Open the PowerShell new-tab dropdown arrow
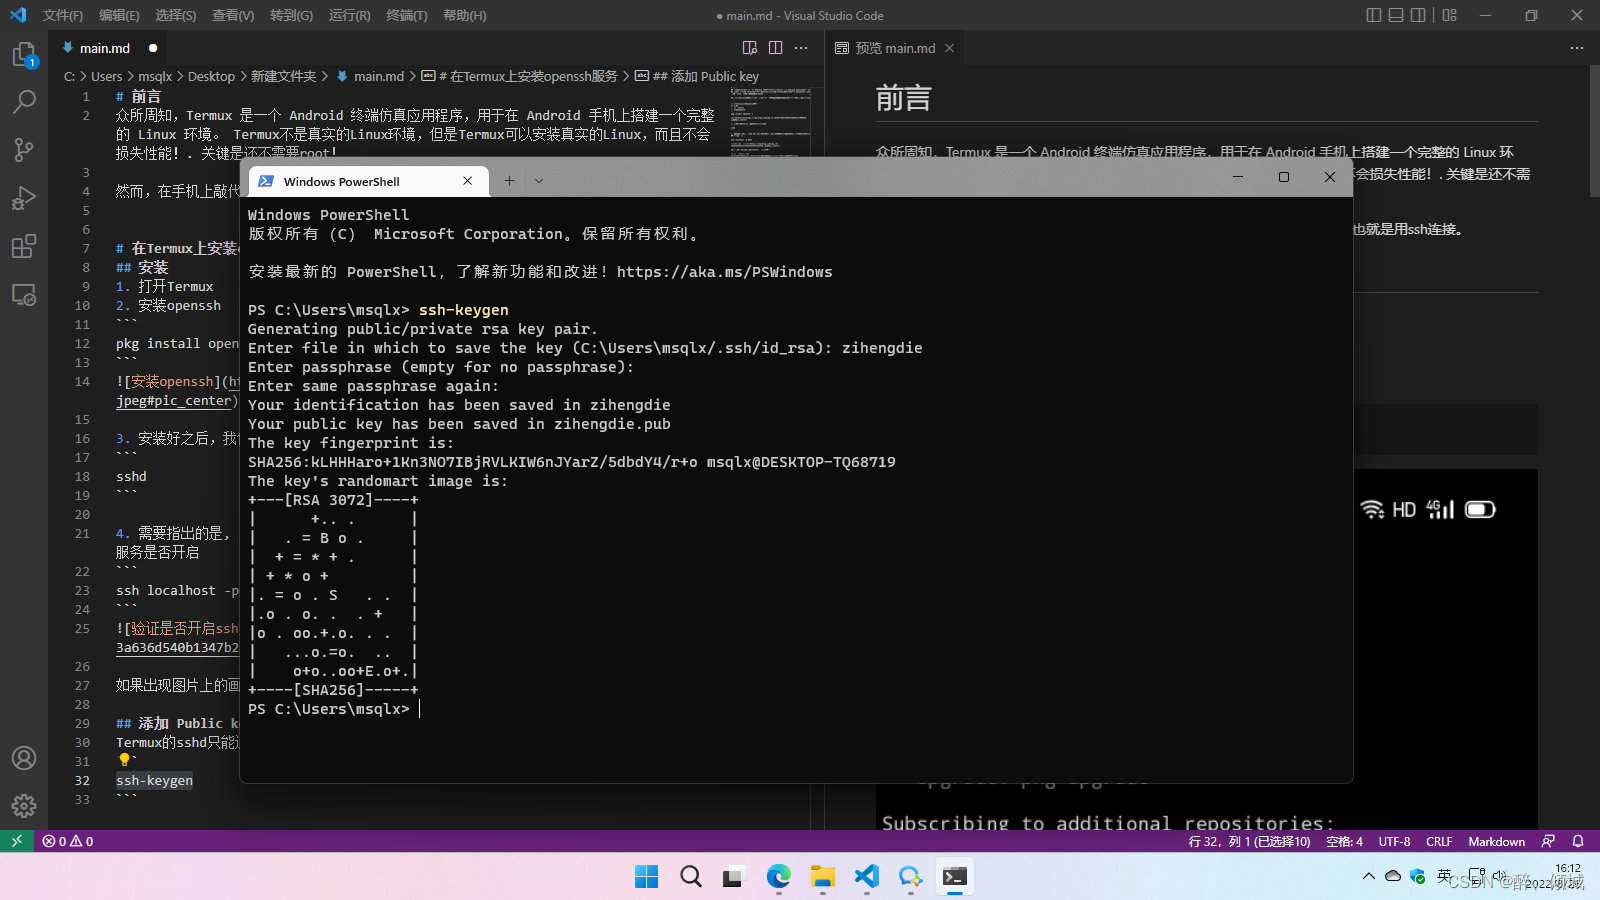Screen dimensions: 1600x900 (x=539, y=181)
